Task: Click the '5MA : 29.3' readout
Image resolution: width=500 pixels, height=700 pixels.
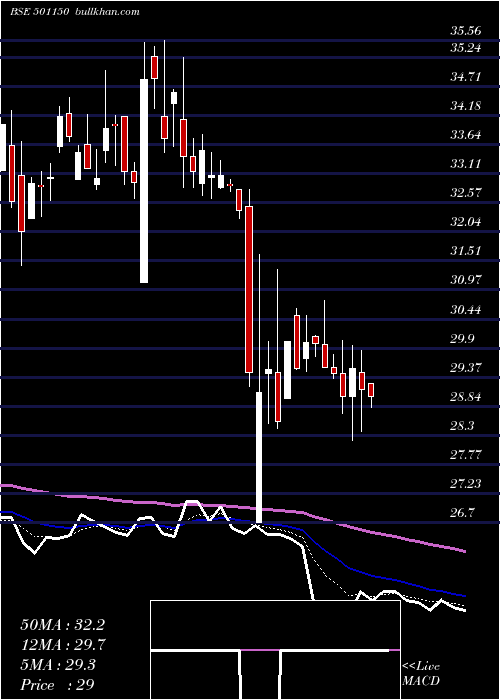Action: 58,665
